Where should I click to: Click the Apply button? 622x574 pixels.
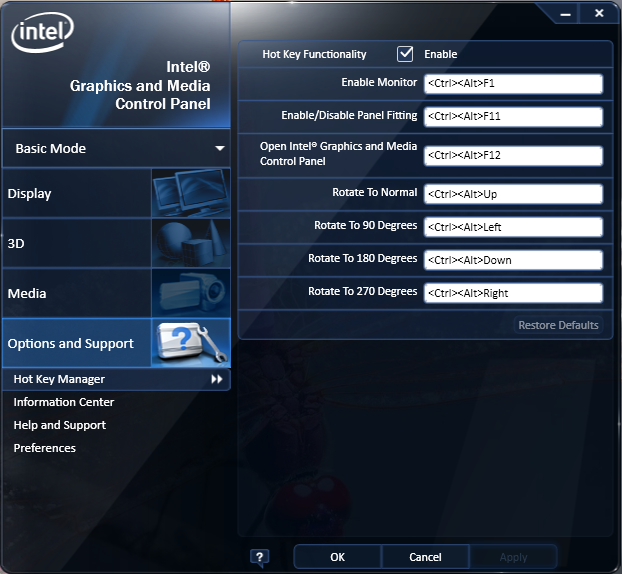coord(513,557)
